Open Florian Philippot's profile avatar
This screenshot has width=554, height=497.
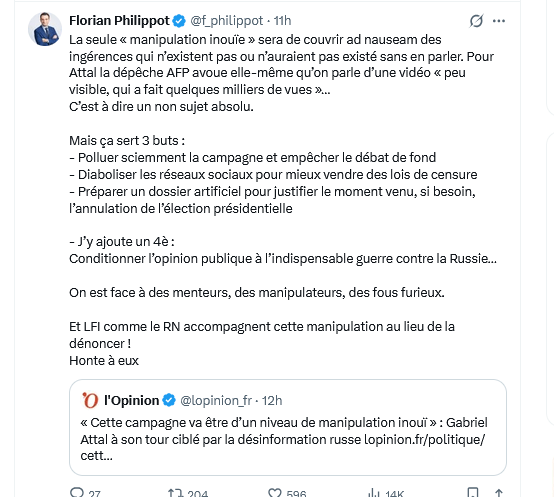click(x=45, y=29)
